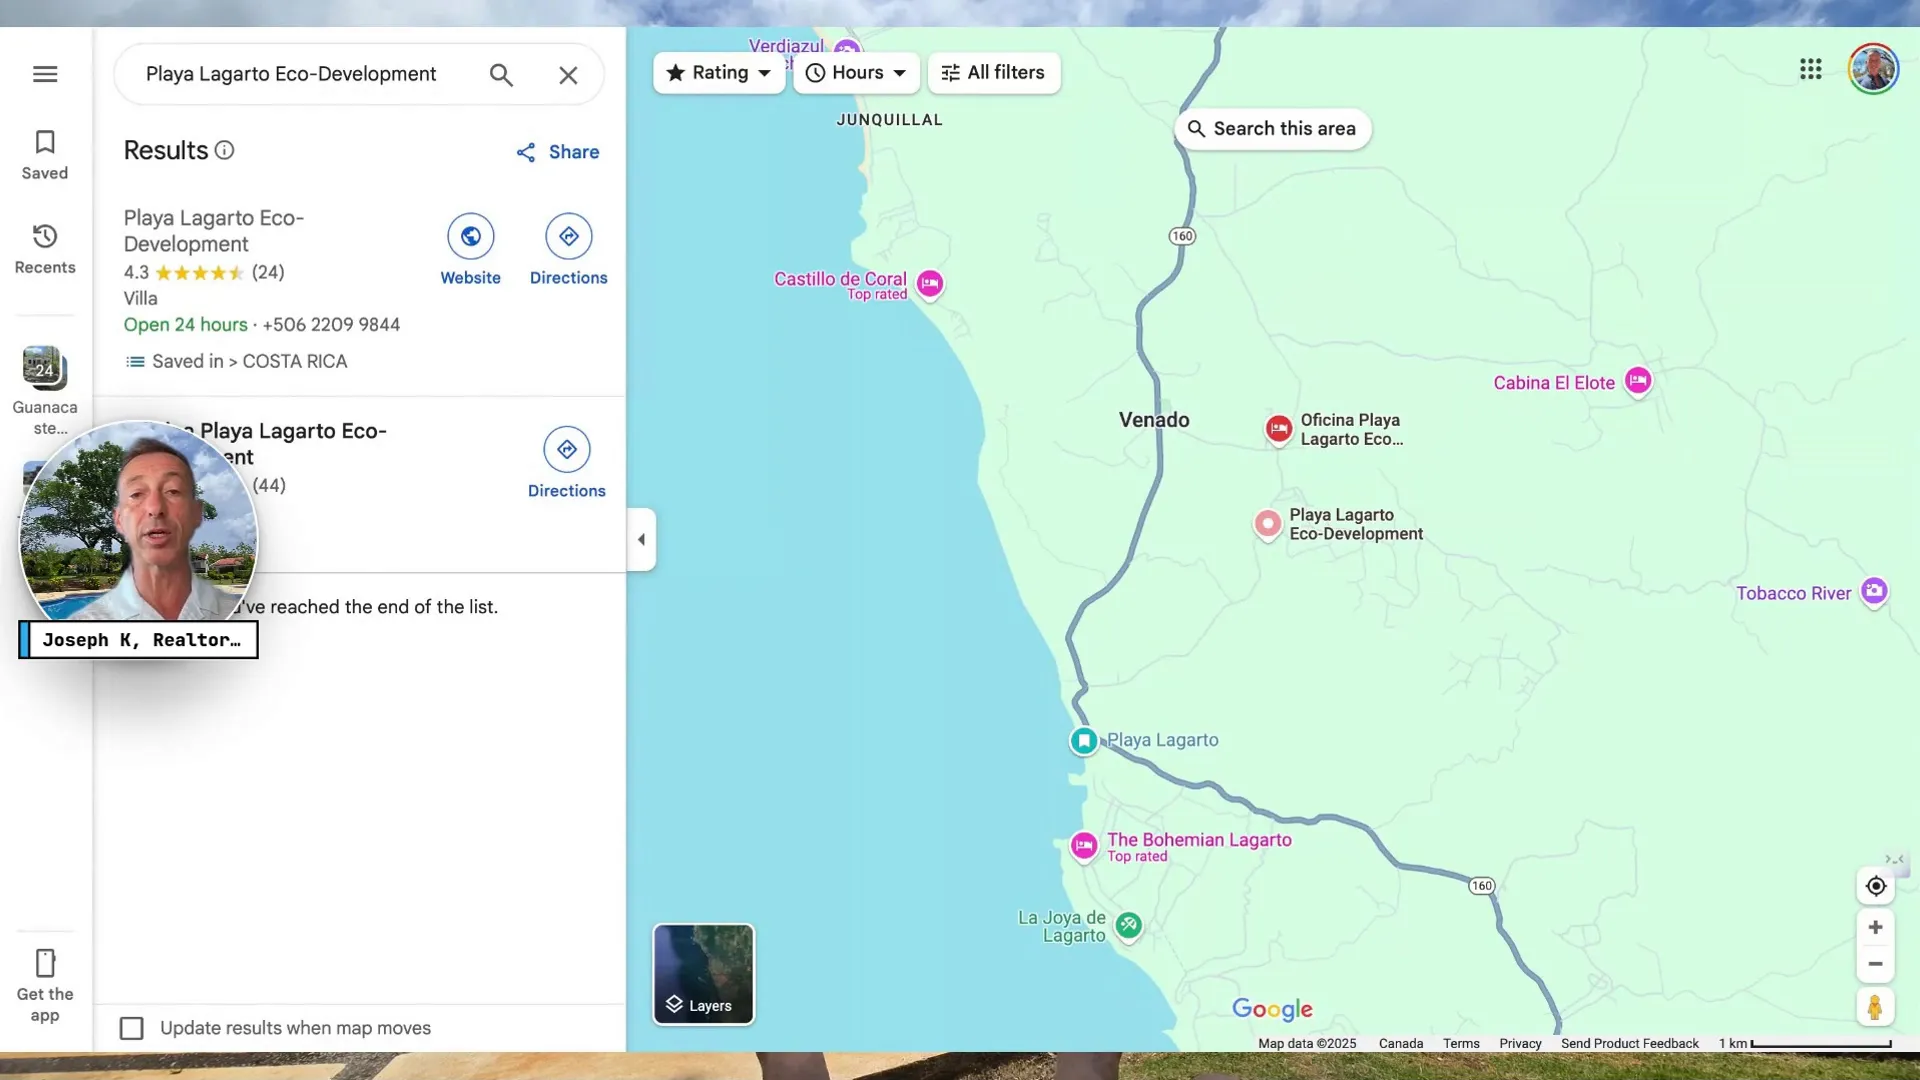Screen dimensions: 1920x1080
Task: Open the hamburger main menu
Action: 45,74
